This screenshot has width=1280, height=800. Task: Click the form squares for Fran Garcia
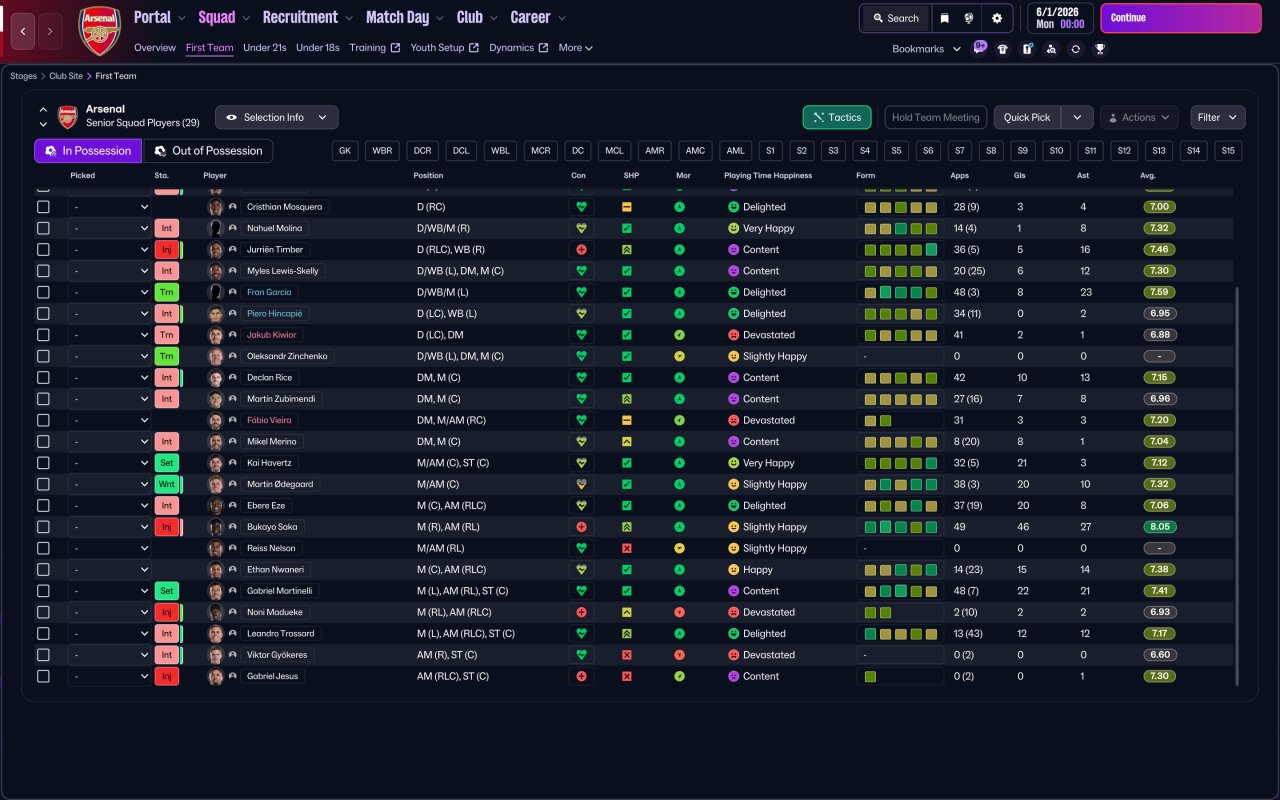click(x=901, y=292)
